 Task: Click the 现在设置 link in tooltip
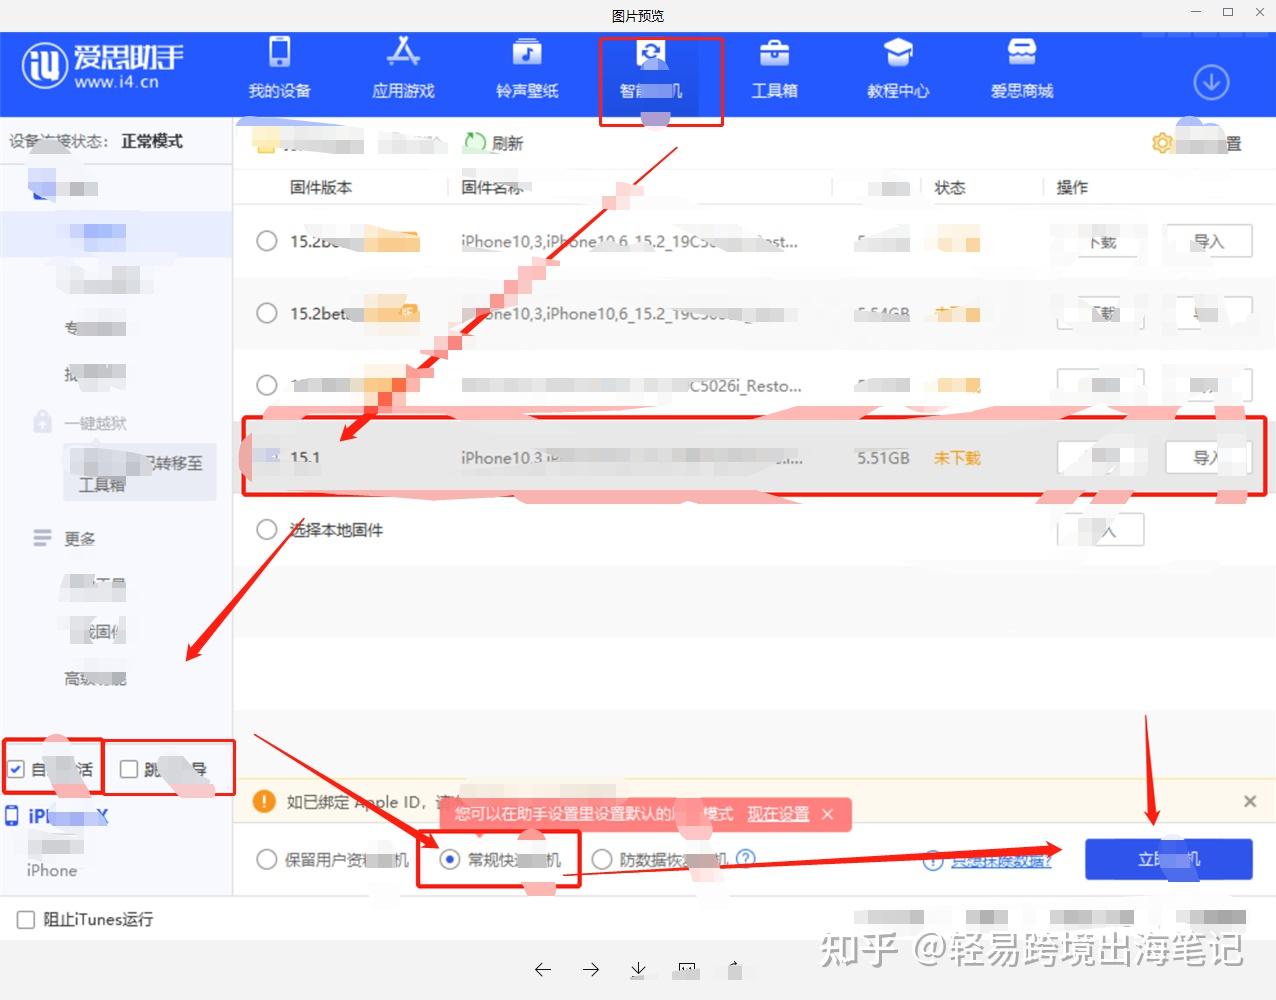click(x=778, y=814)
